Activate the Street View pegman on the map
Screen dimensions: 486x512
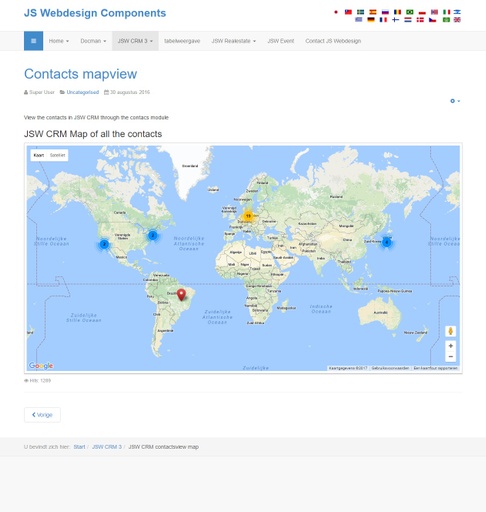point(451,331)
